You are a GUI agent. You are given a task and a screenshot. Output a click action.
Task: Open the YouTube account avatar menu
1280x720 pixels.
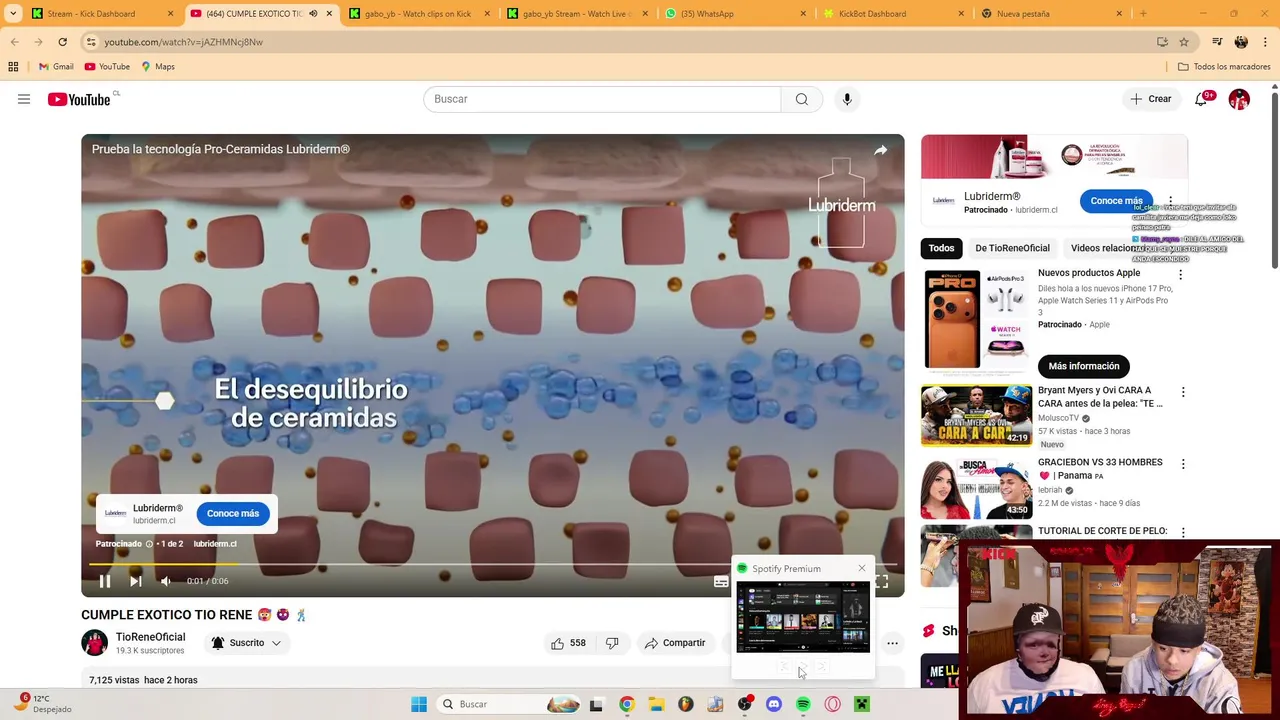[x=1239, y=99]
